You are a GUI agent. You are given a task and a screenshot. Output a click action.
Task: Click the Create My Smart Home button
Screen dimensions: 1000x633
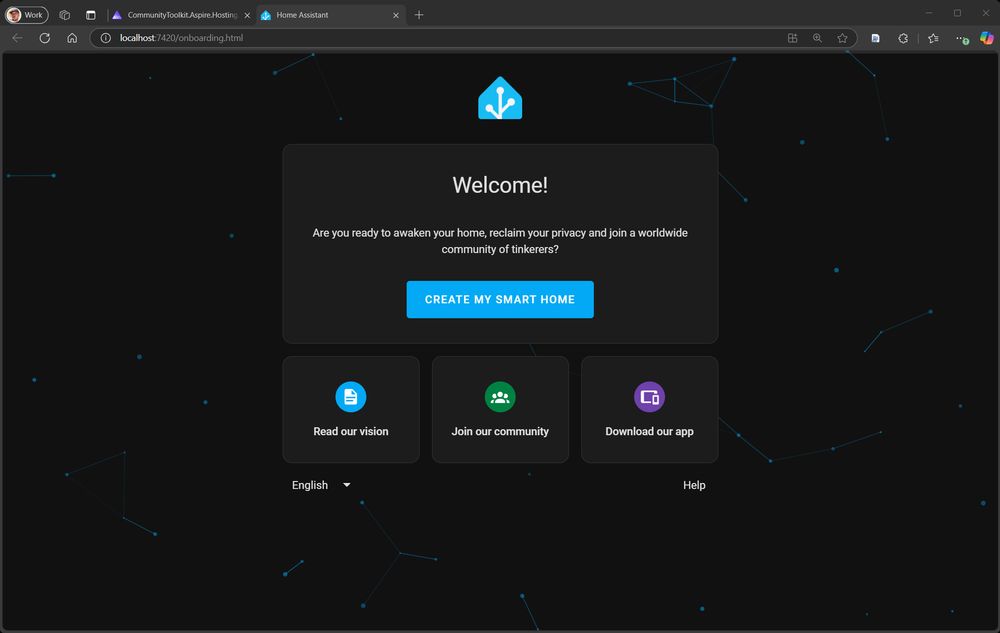(500, 300)
